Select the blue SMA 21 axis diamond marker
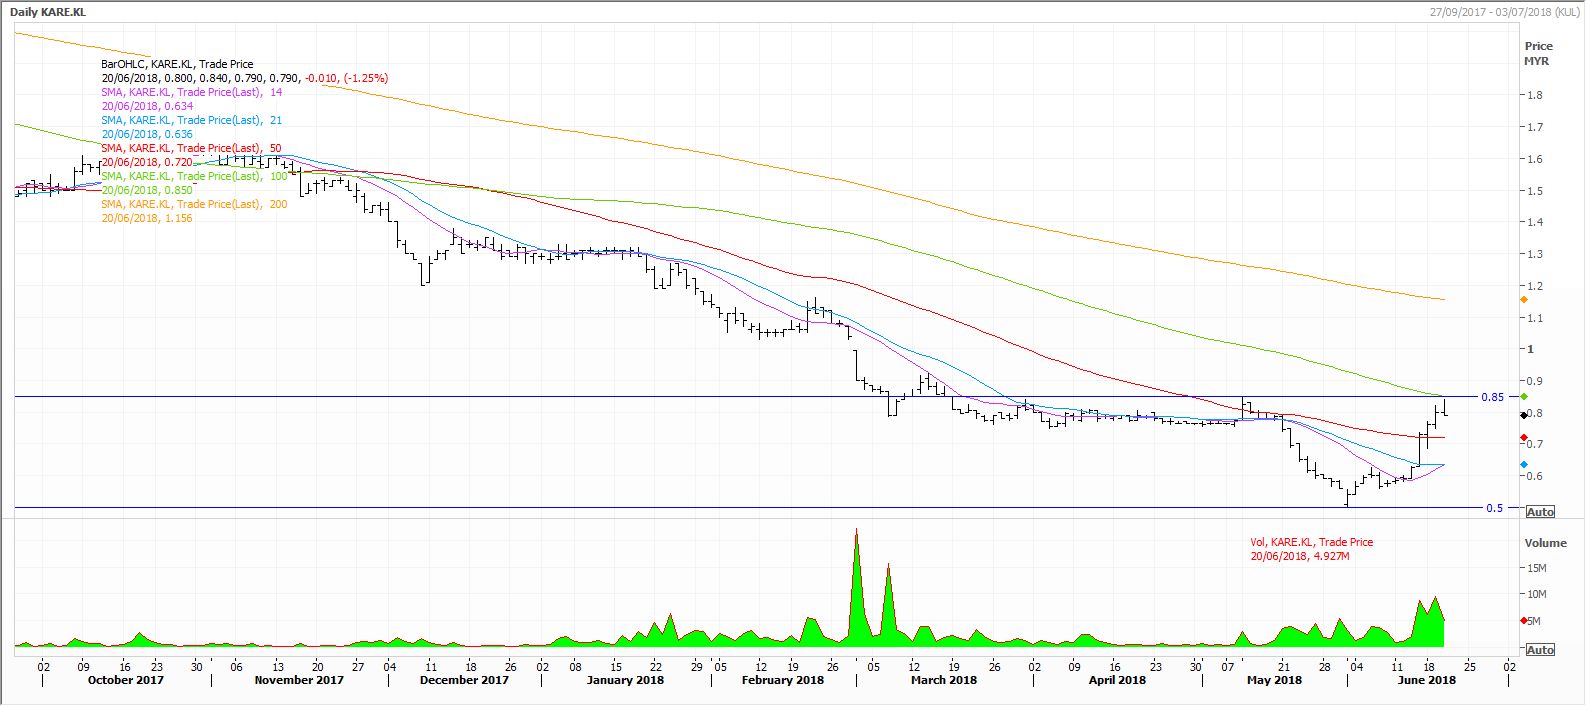 (1523, 465)
